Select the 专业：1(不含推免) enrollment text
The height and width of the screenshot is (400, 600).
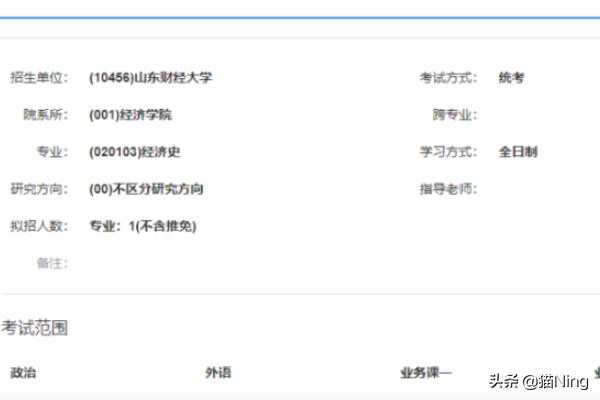(143, 226)
